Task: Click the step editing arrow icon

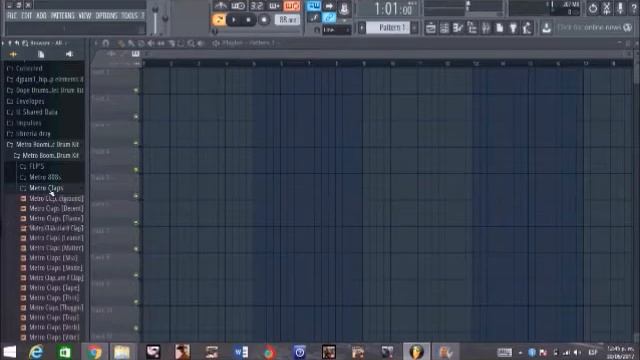Action: click(329, 6)
